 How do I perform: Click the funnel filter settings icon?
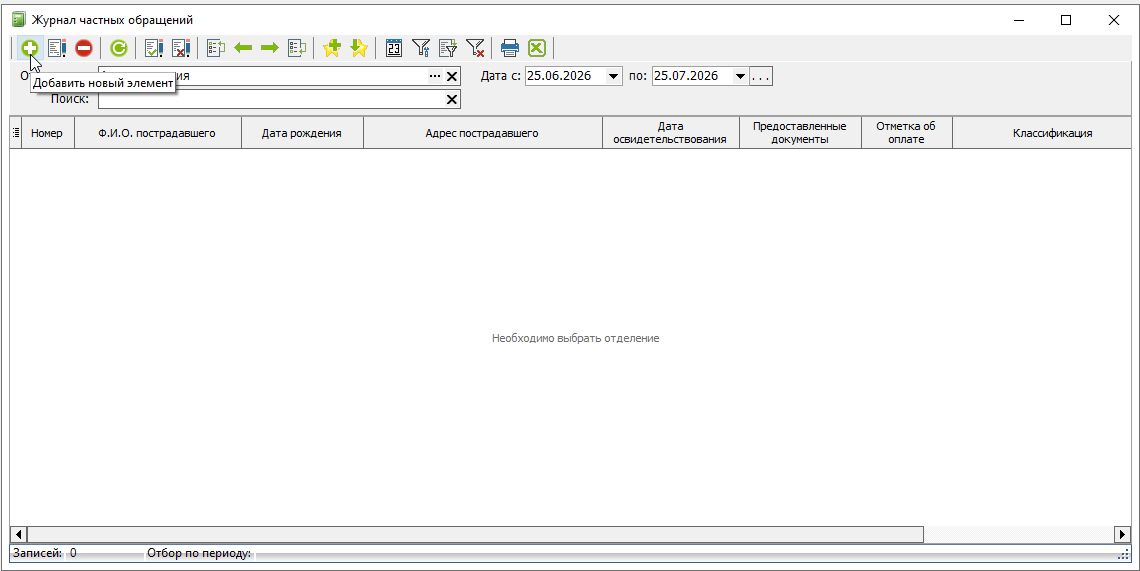pyautogui.click(x=420, y=49)
